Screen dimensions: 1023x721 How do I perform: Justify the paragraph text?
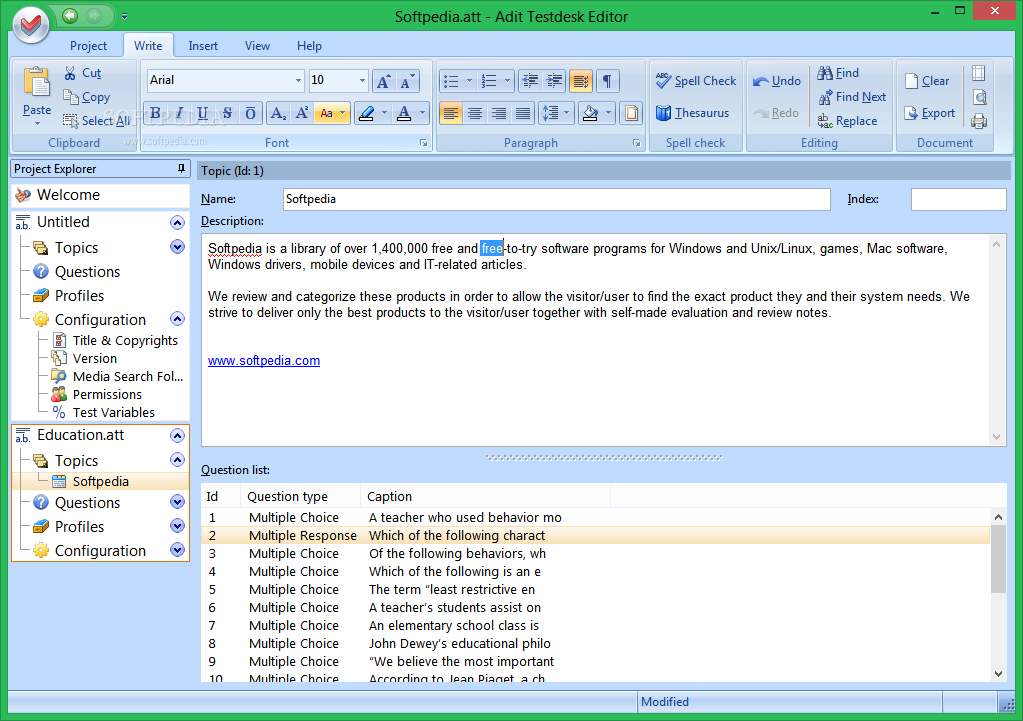(523, 114)
